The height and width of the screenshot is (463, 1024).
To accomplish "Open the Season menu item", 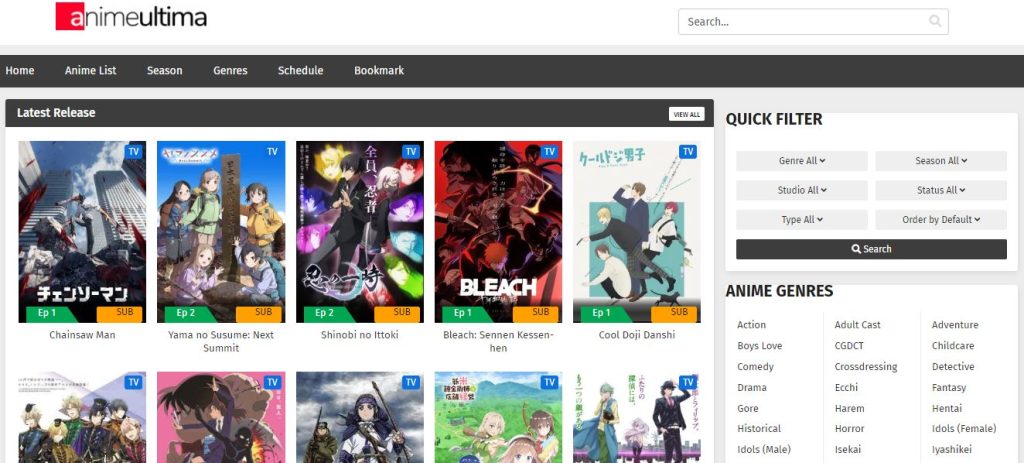I will tap(165, 71).
